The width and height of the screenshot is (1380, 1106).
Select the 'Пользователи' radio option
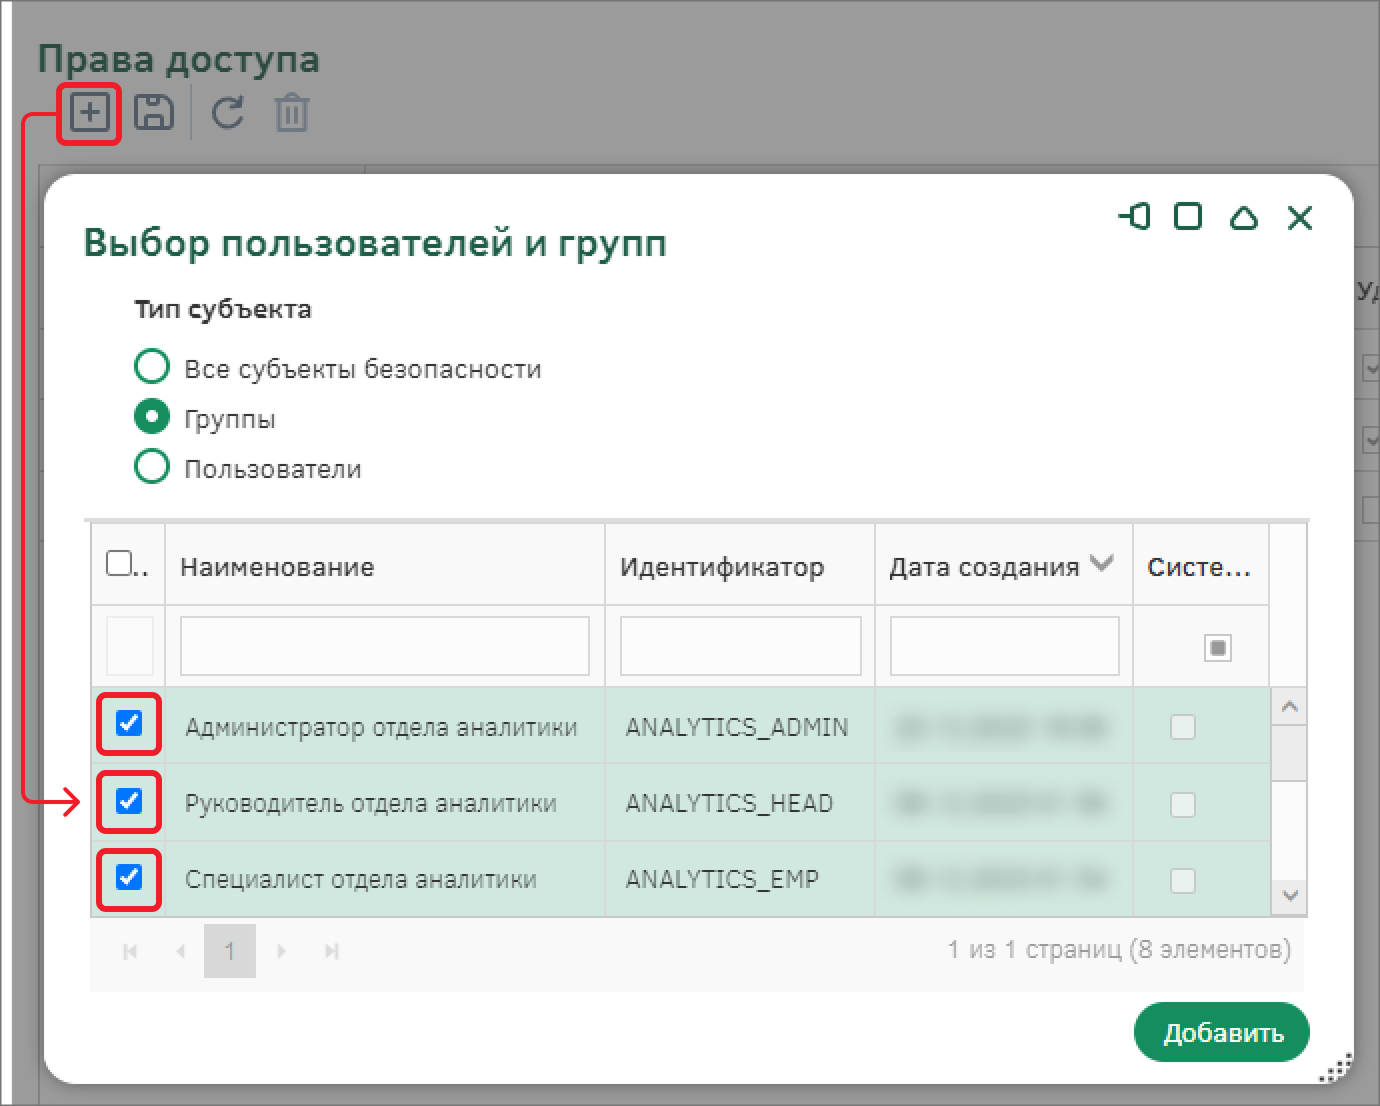point(152,467)
